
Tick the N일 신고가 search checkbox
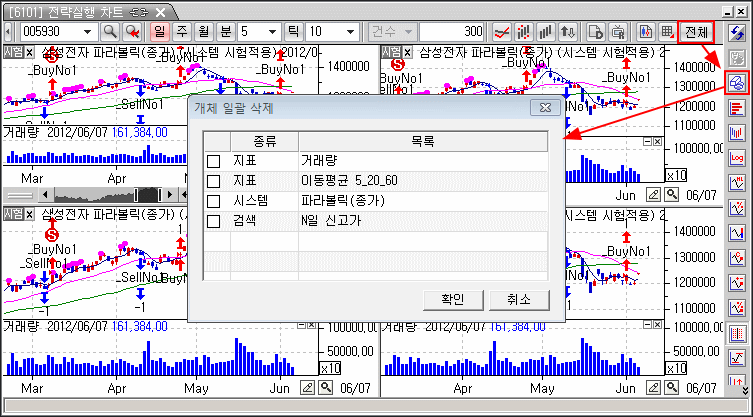213,221
